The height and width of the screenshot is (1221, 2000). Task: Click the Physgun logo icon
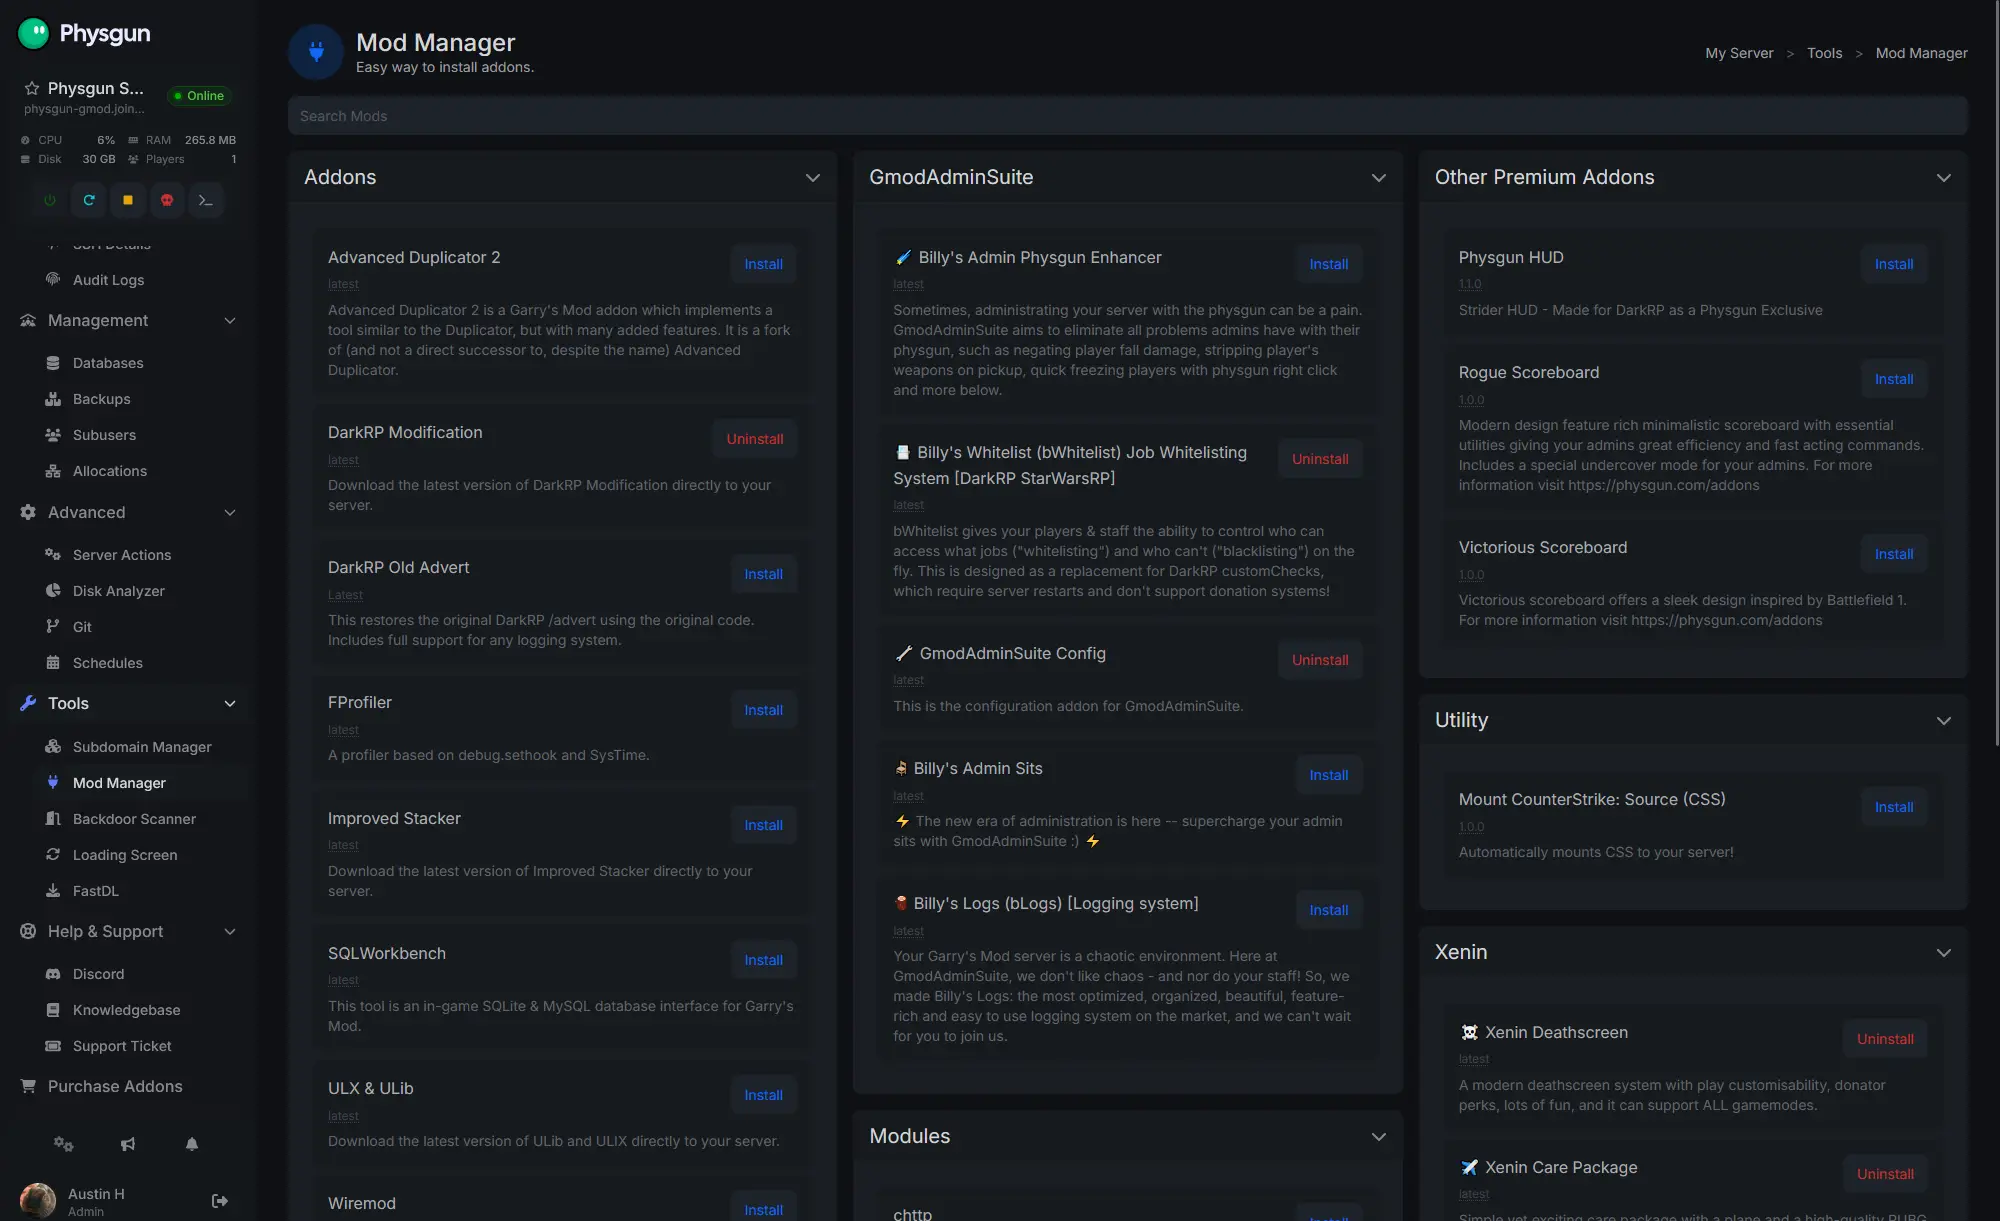(34, 33)
